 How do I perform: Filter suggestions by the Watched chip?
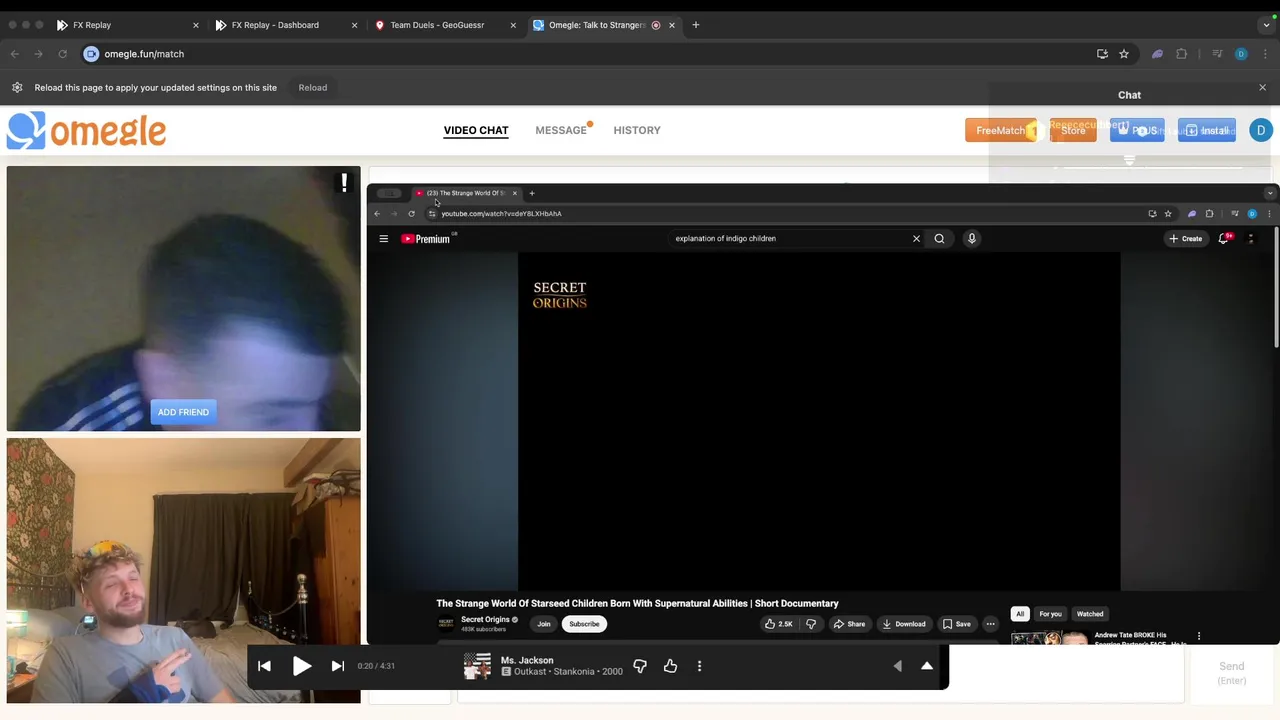click(1090, 614)
